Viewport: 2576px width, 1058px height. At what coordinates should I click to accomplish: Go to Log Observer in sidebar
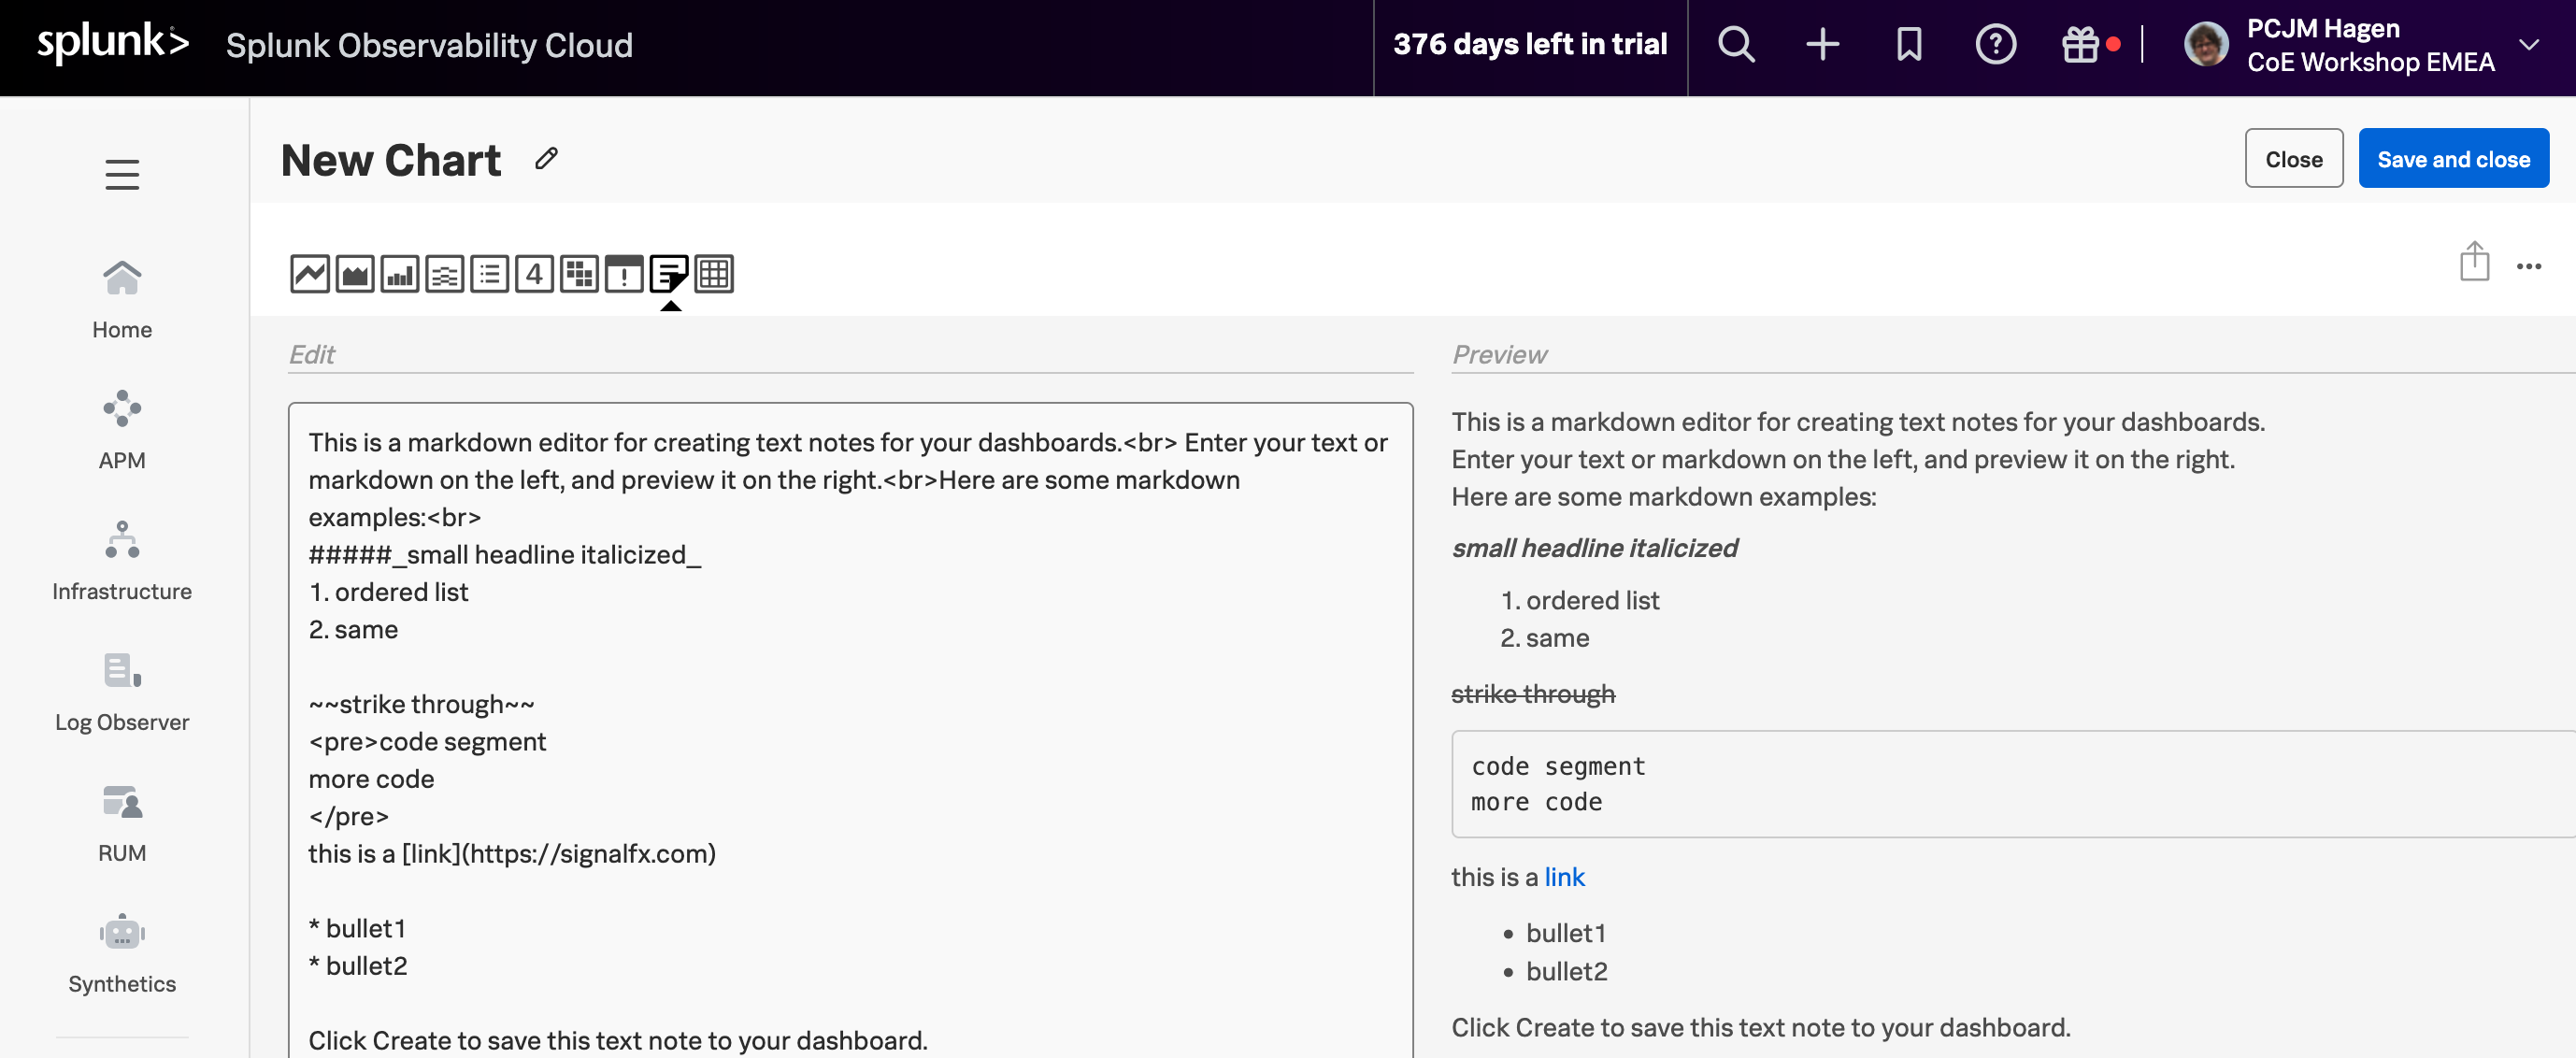coord(122,692)
